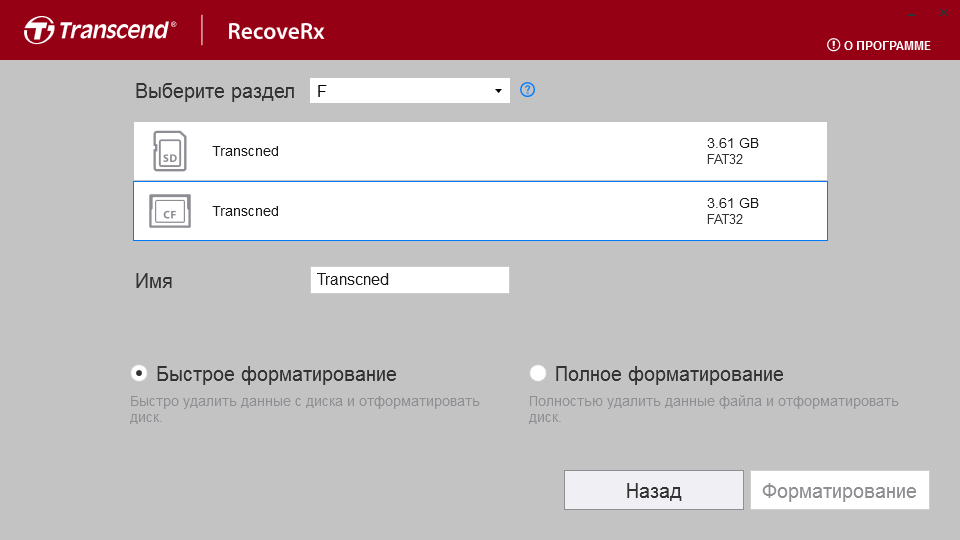The width and height of the screenshot is (960, 540).
Task: Focus the Имя name input field
Action: [x=410, y=280]
